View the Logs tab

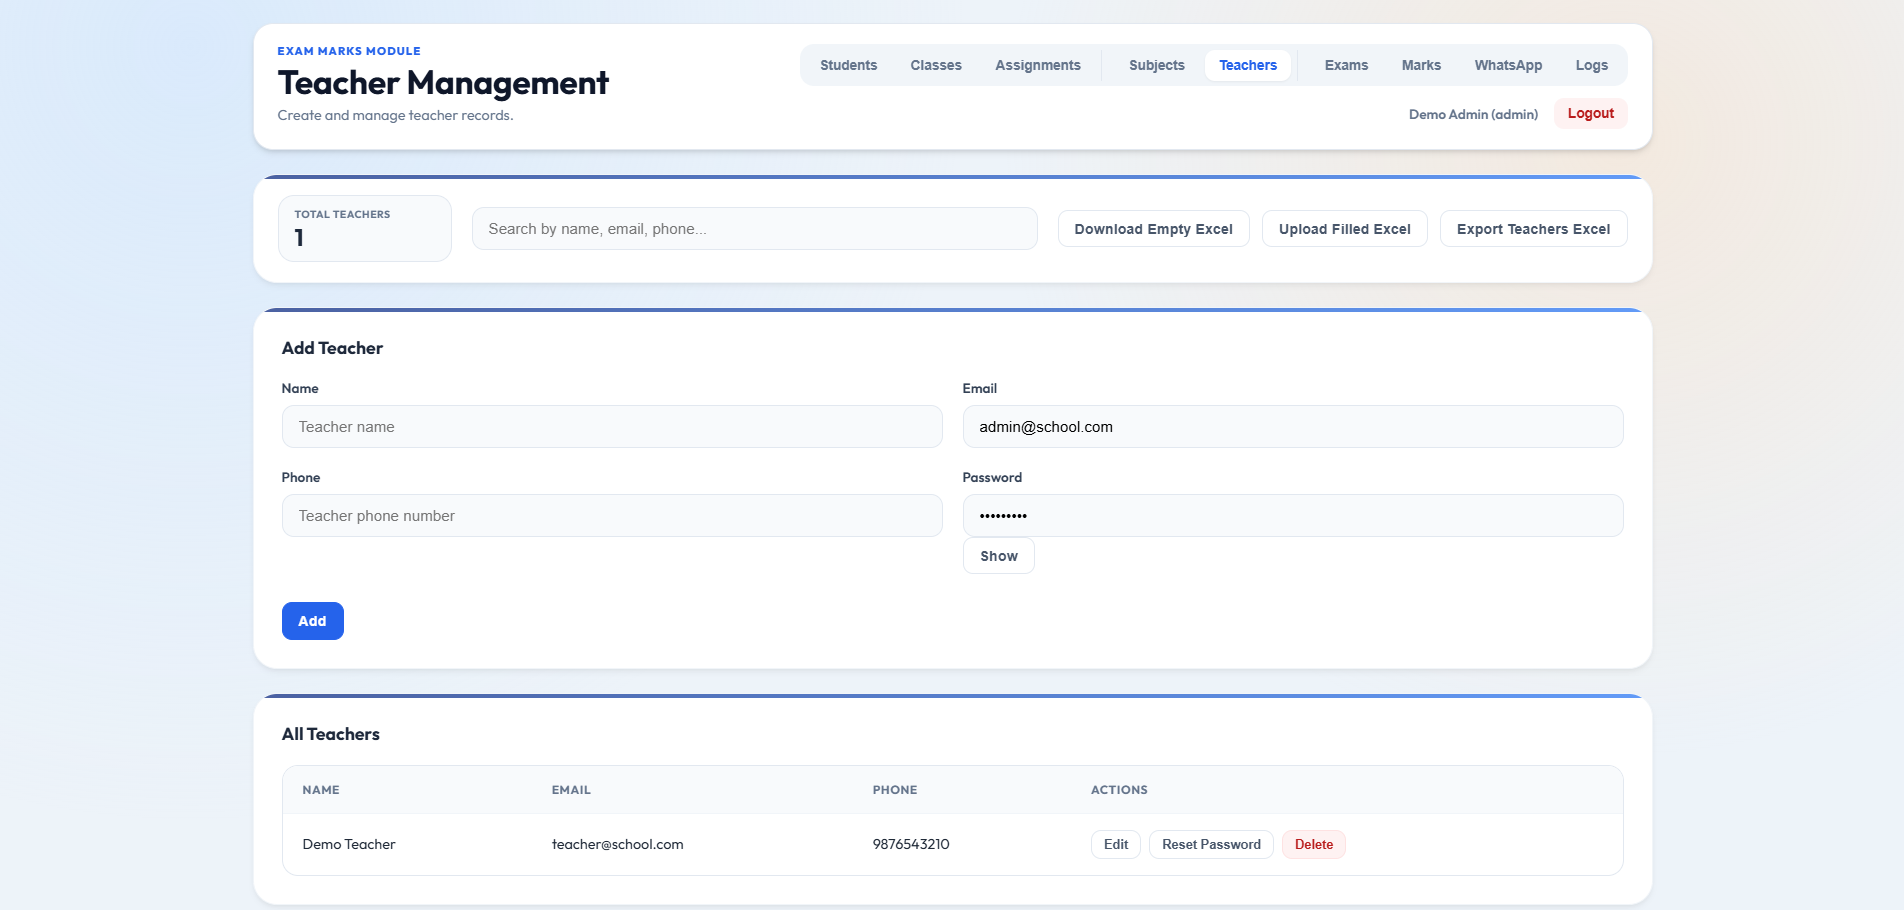[x=1591, y=65]
